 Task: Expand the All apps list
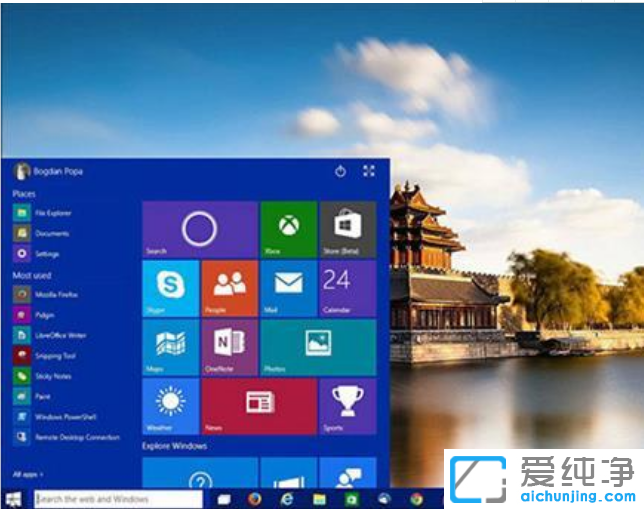click(x=28, y=474)
